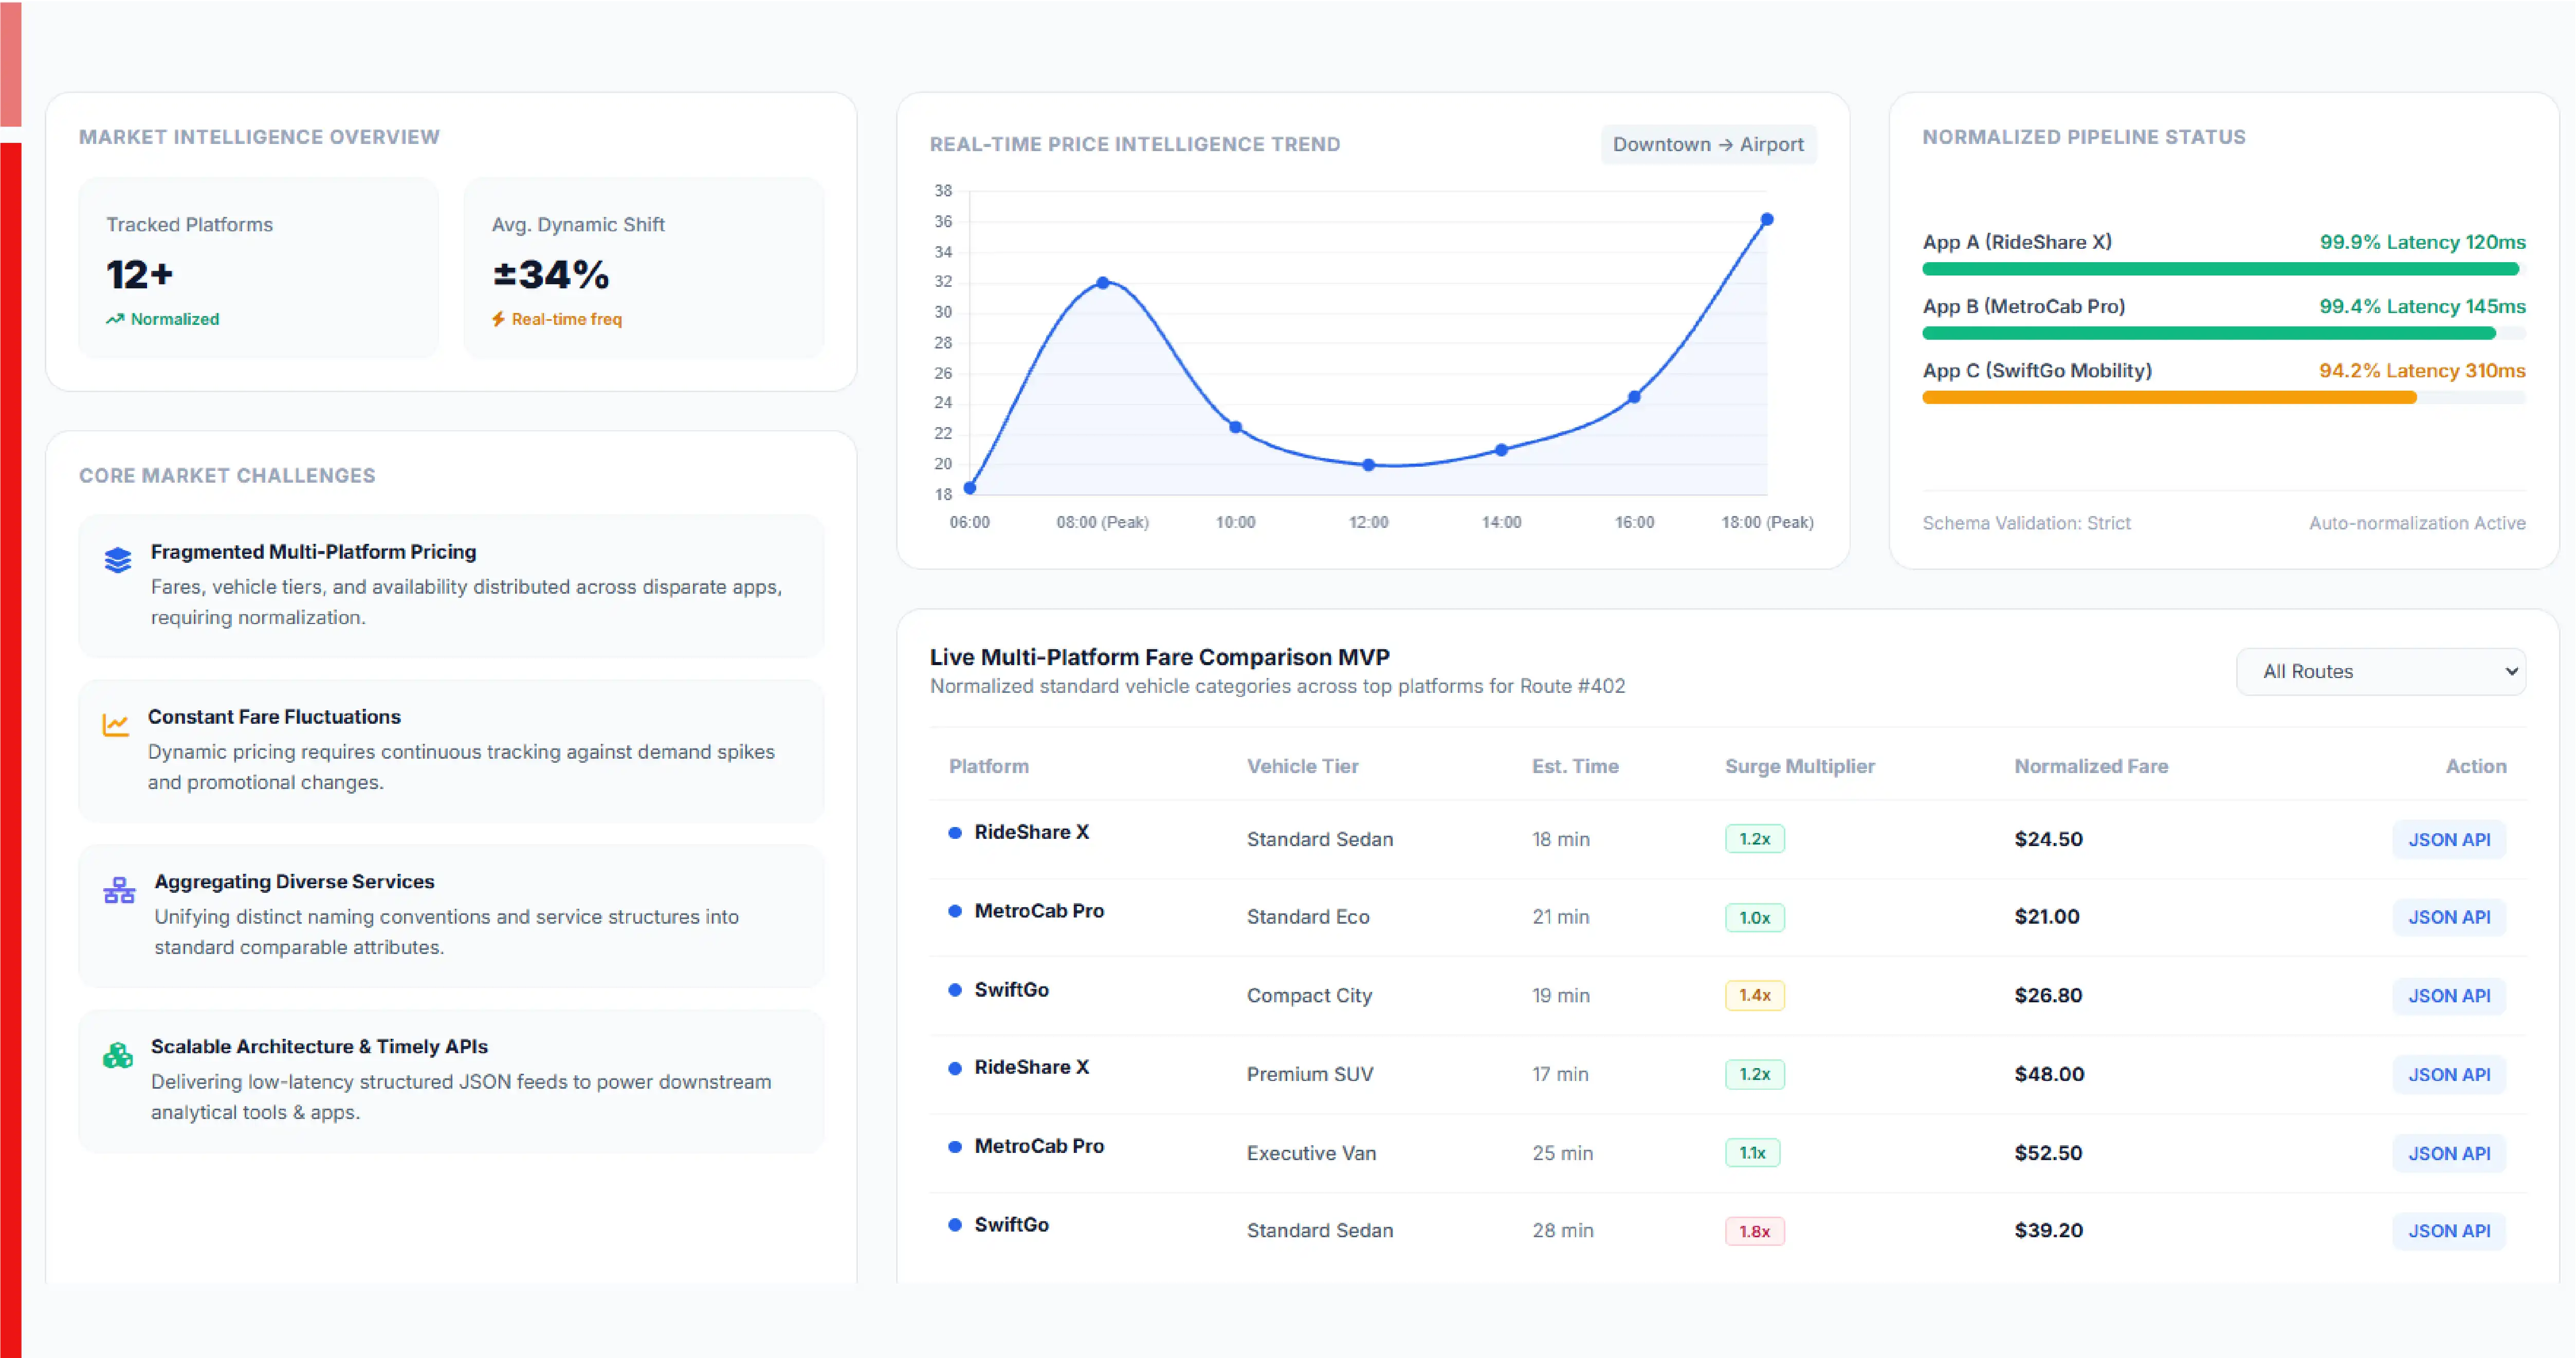Click the $52.50 normalized fare value
This screenshot has height=1358, width=2576.
[2048, 1153]
